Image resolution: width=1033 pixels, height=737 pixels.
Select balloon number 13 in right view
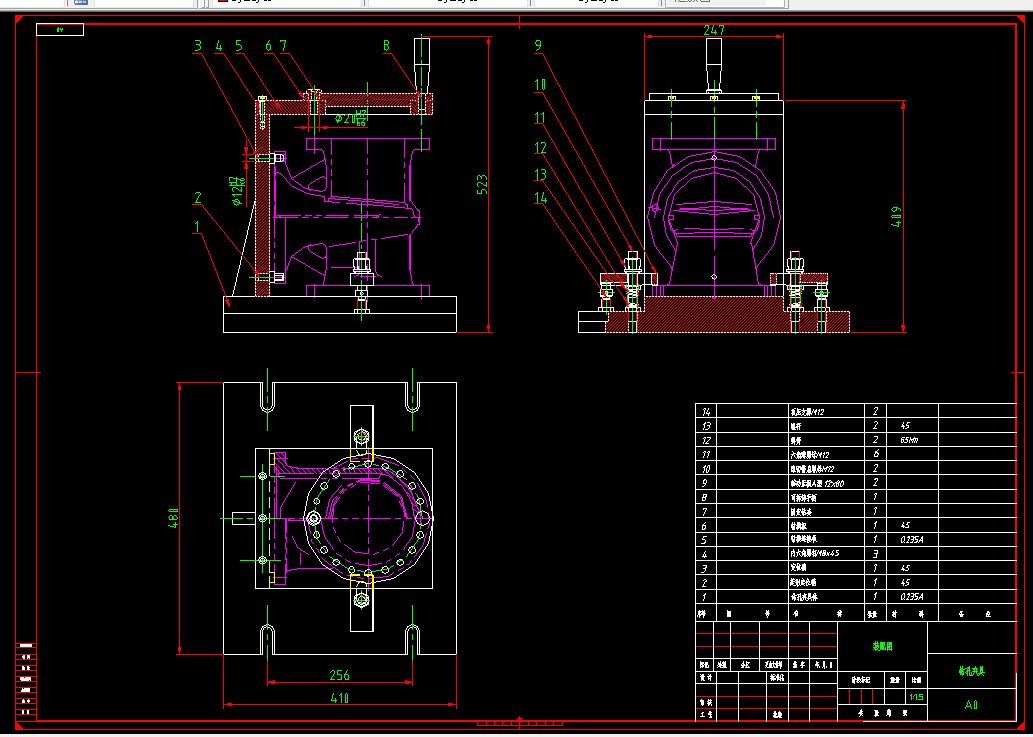(540, 175)
